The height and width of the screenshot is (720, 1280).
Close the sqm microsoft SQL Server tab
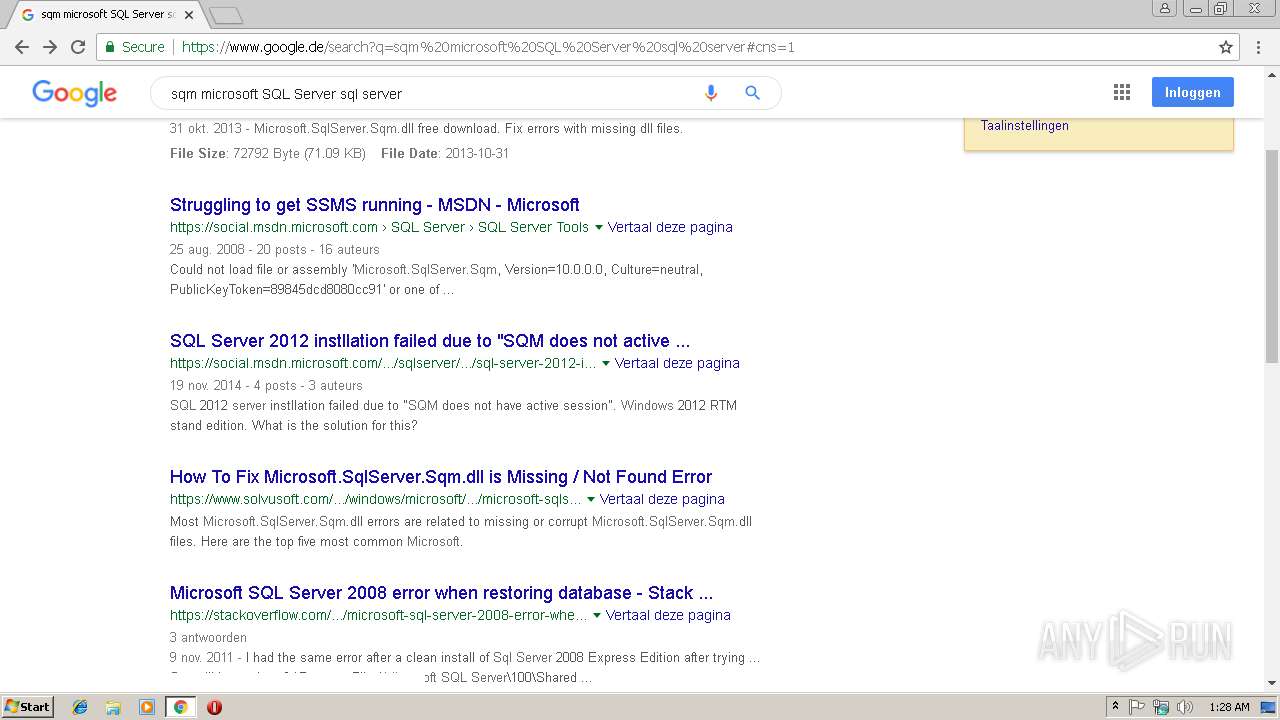pyautogui.click(x=189, y=15)
